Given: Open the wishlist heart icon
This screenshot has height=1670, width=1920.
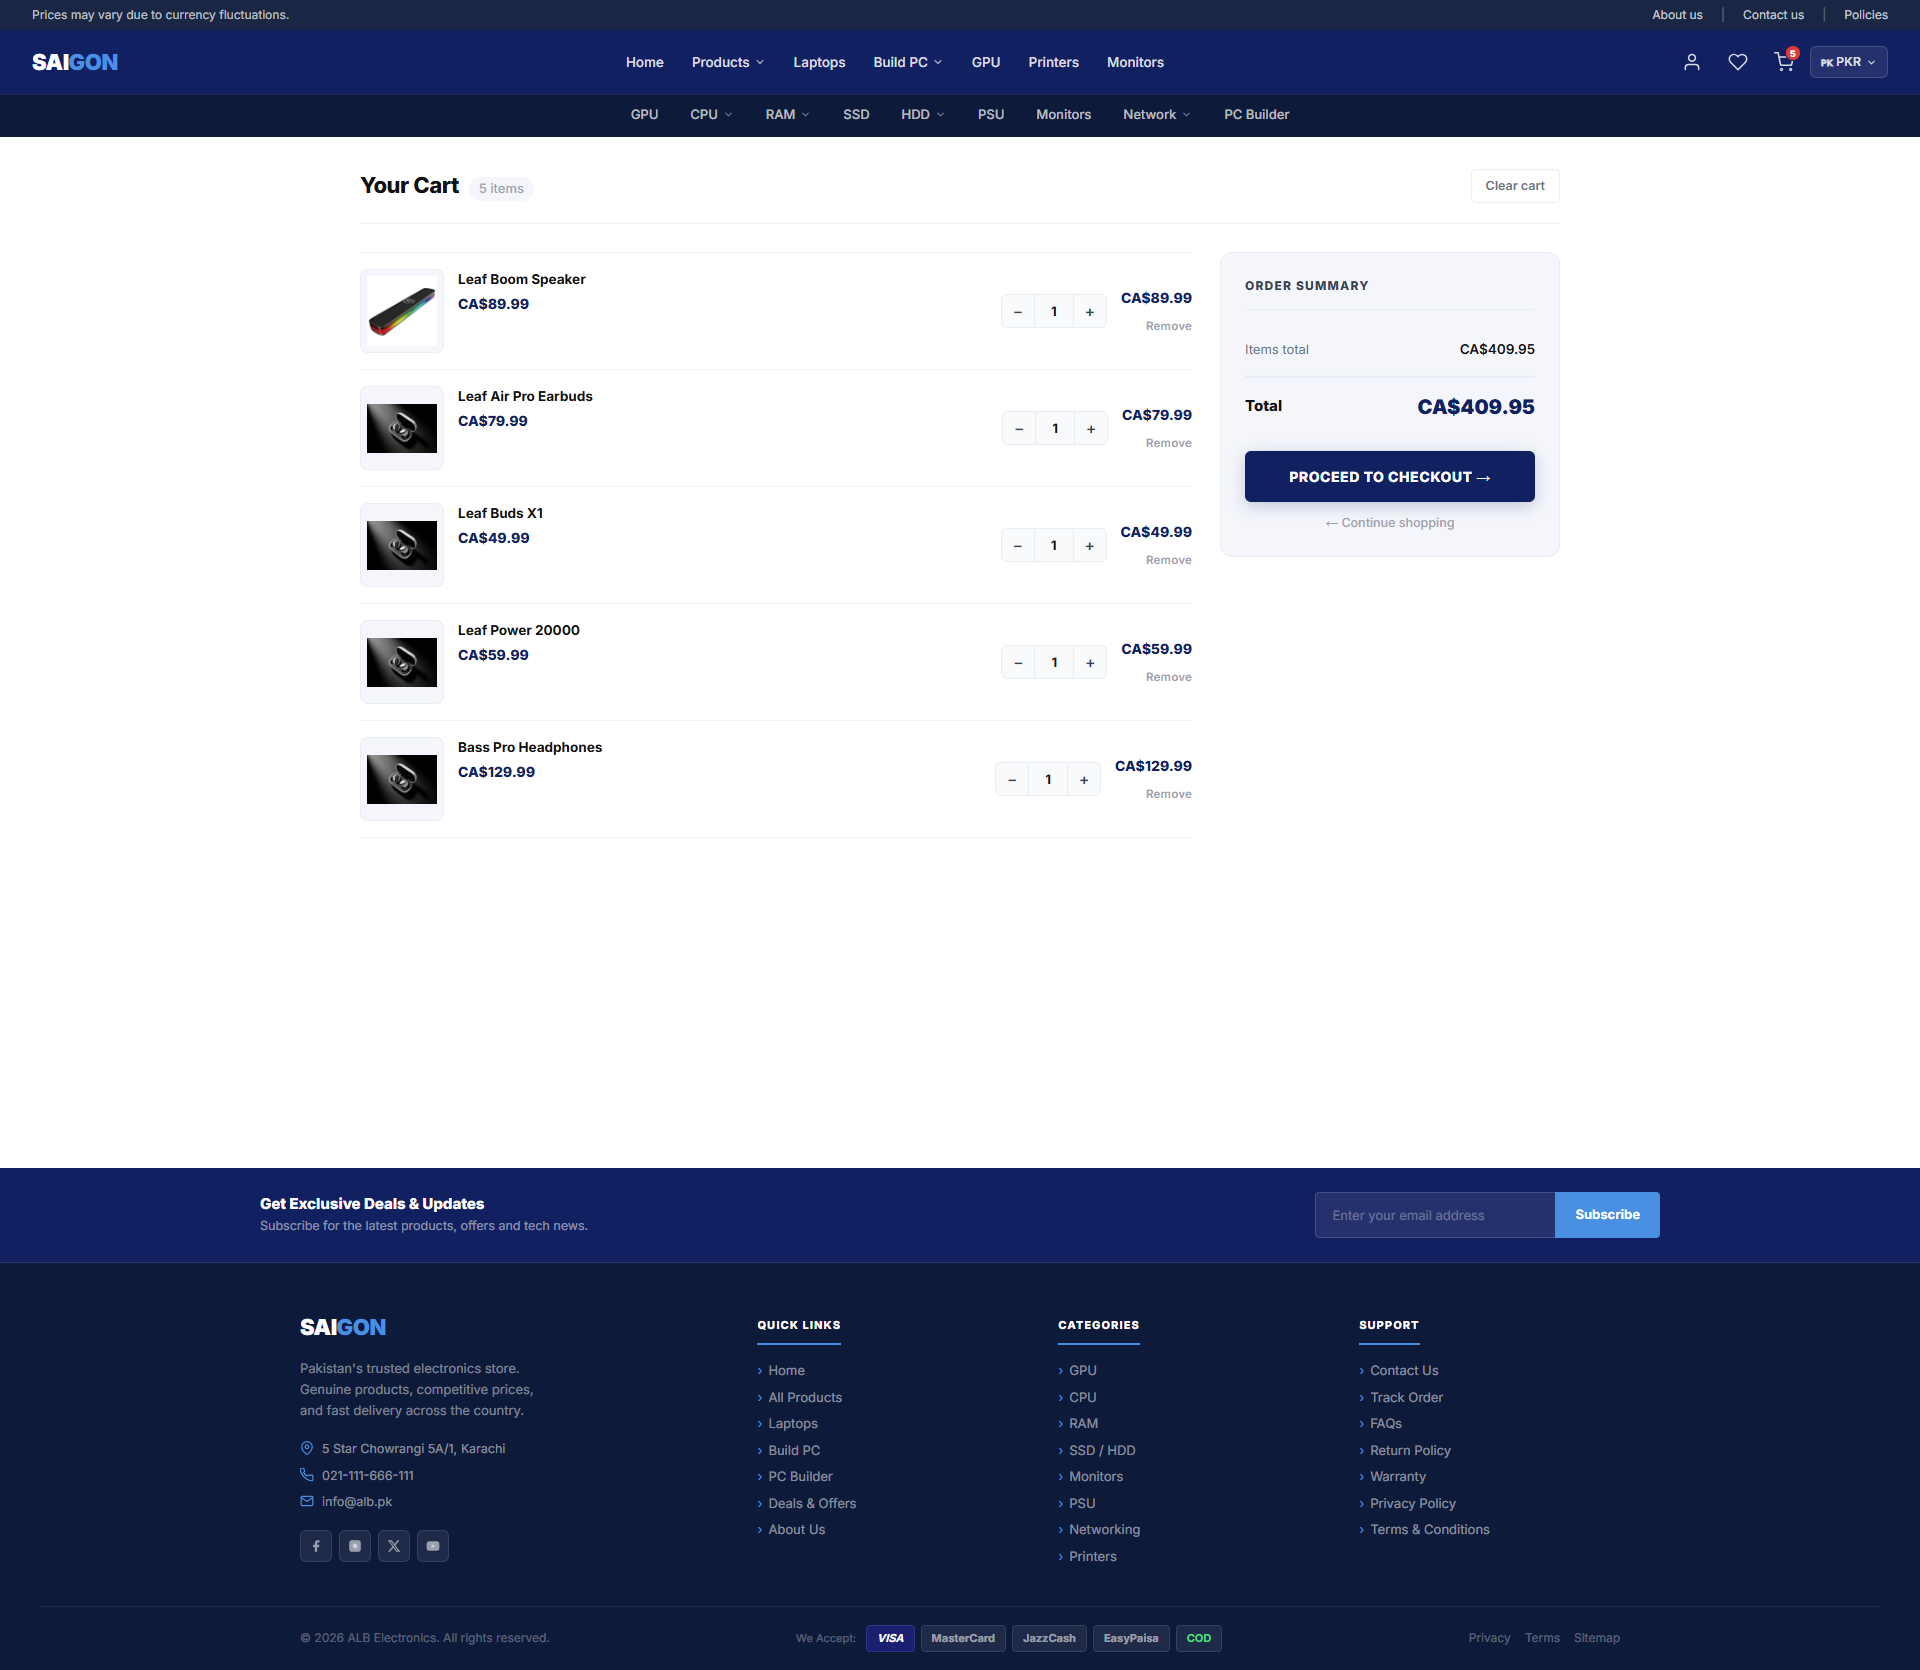Looking at the screenshot, I should click(x=1738, y=62).
